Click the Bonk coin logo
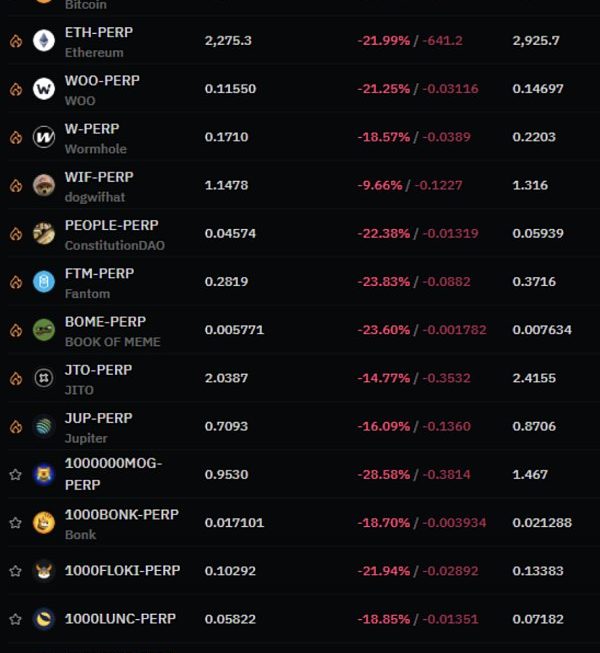Image resolution: width=600 pixels, height=653 pixels. [44, 523]
